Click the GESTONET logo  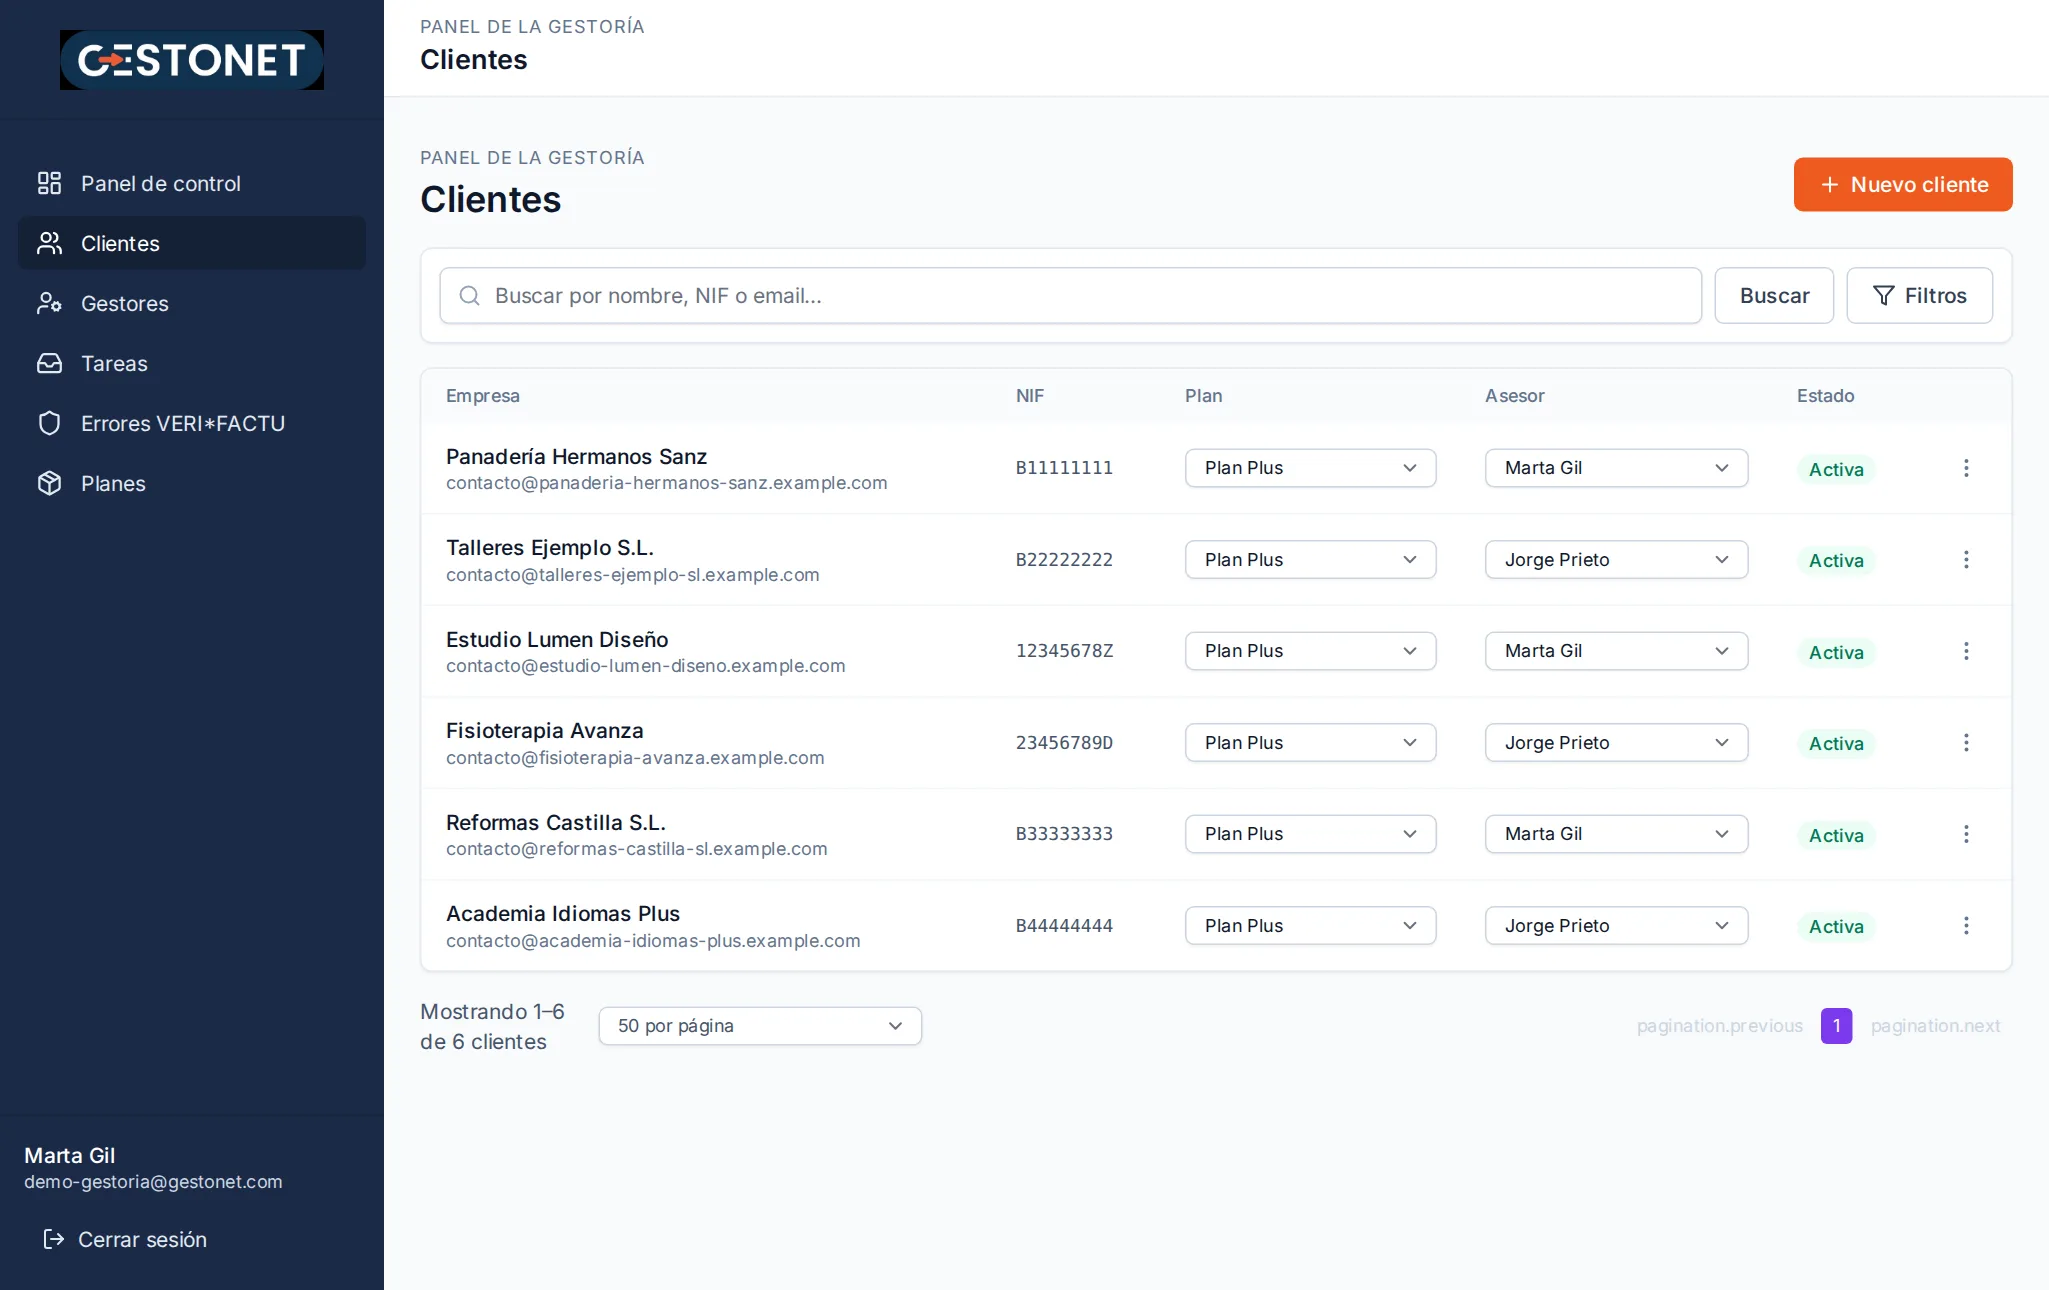point(192,60)
